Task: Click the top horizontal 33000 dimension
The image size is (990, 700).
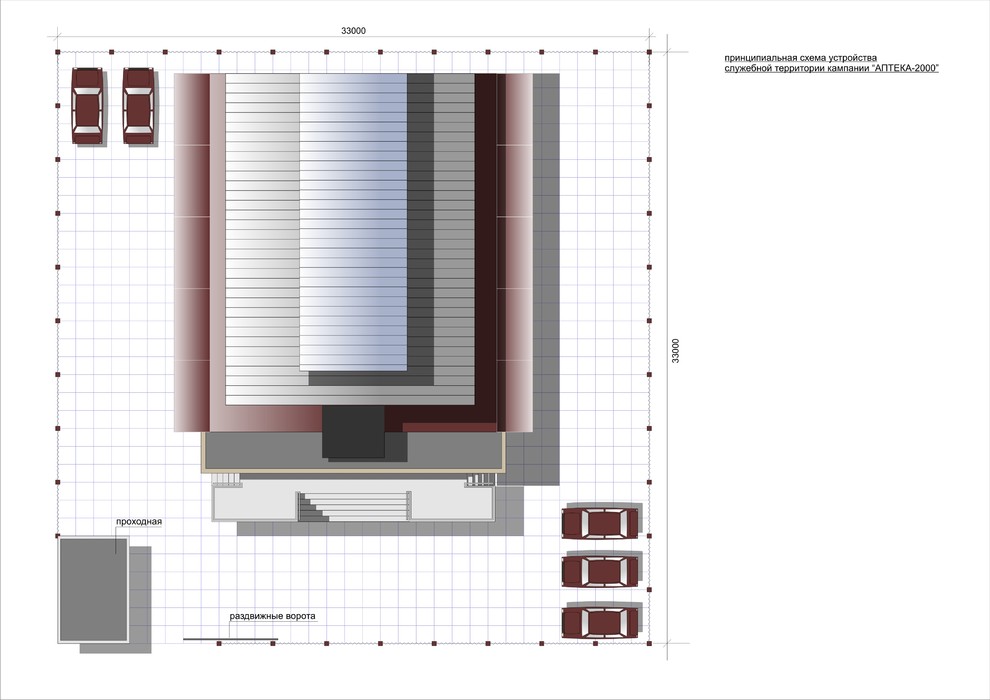Action: click(x=353, y=30)
